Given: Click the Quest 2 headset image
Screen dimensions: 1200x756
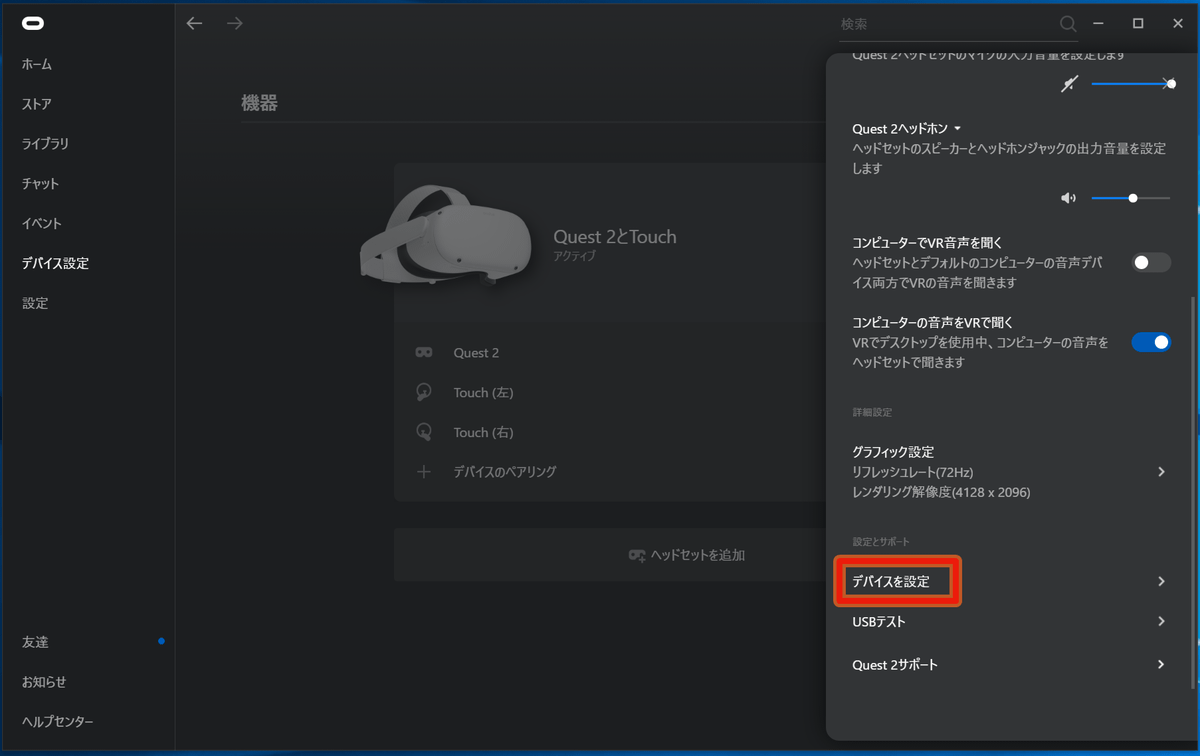Looking at the screenshot, I should 445,237.
